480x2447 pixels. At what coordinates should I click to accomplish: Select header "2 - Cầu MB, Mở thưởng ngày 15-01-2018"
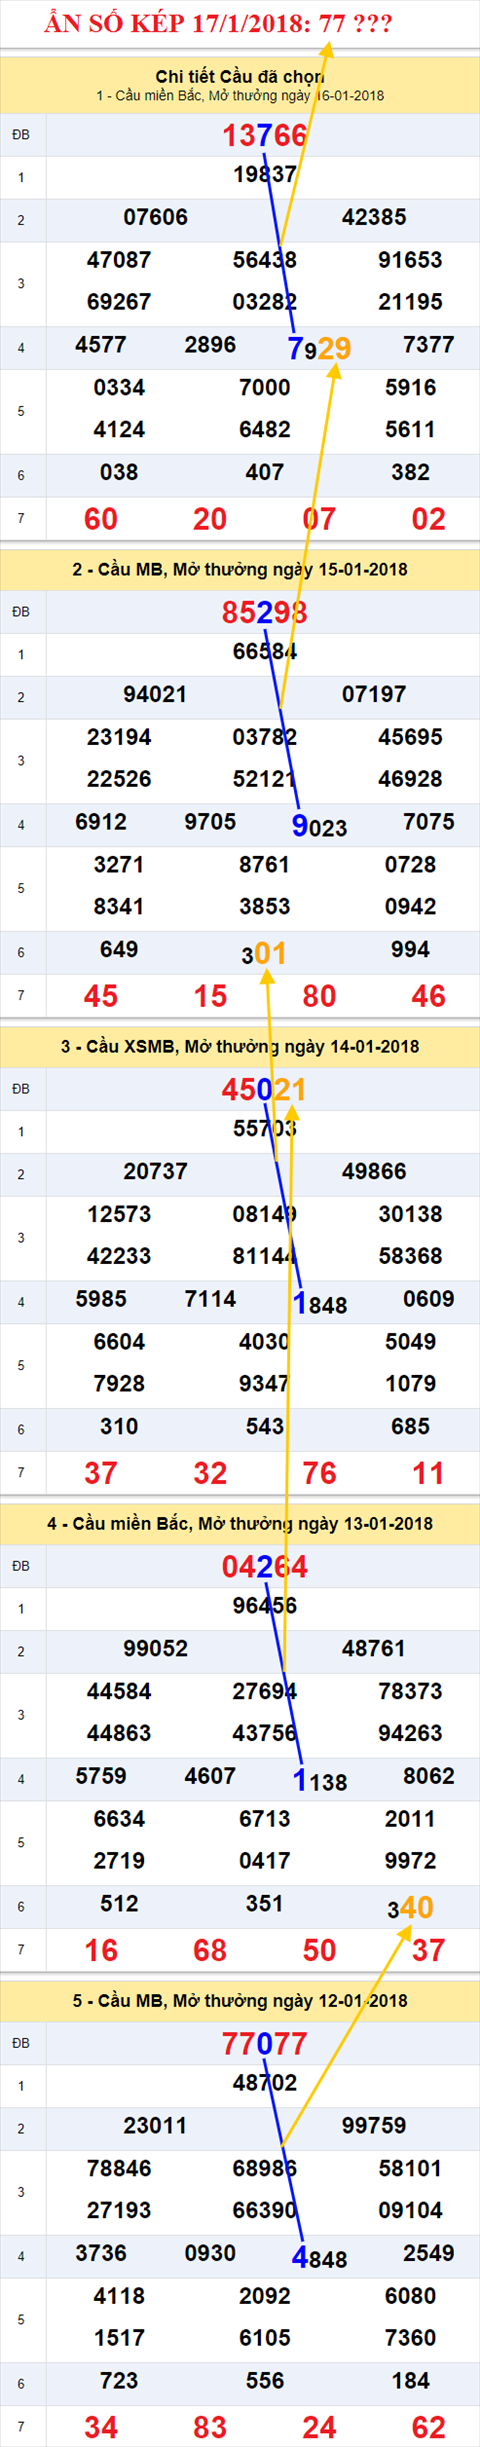240,570
